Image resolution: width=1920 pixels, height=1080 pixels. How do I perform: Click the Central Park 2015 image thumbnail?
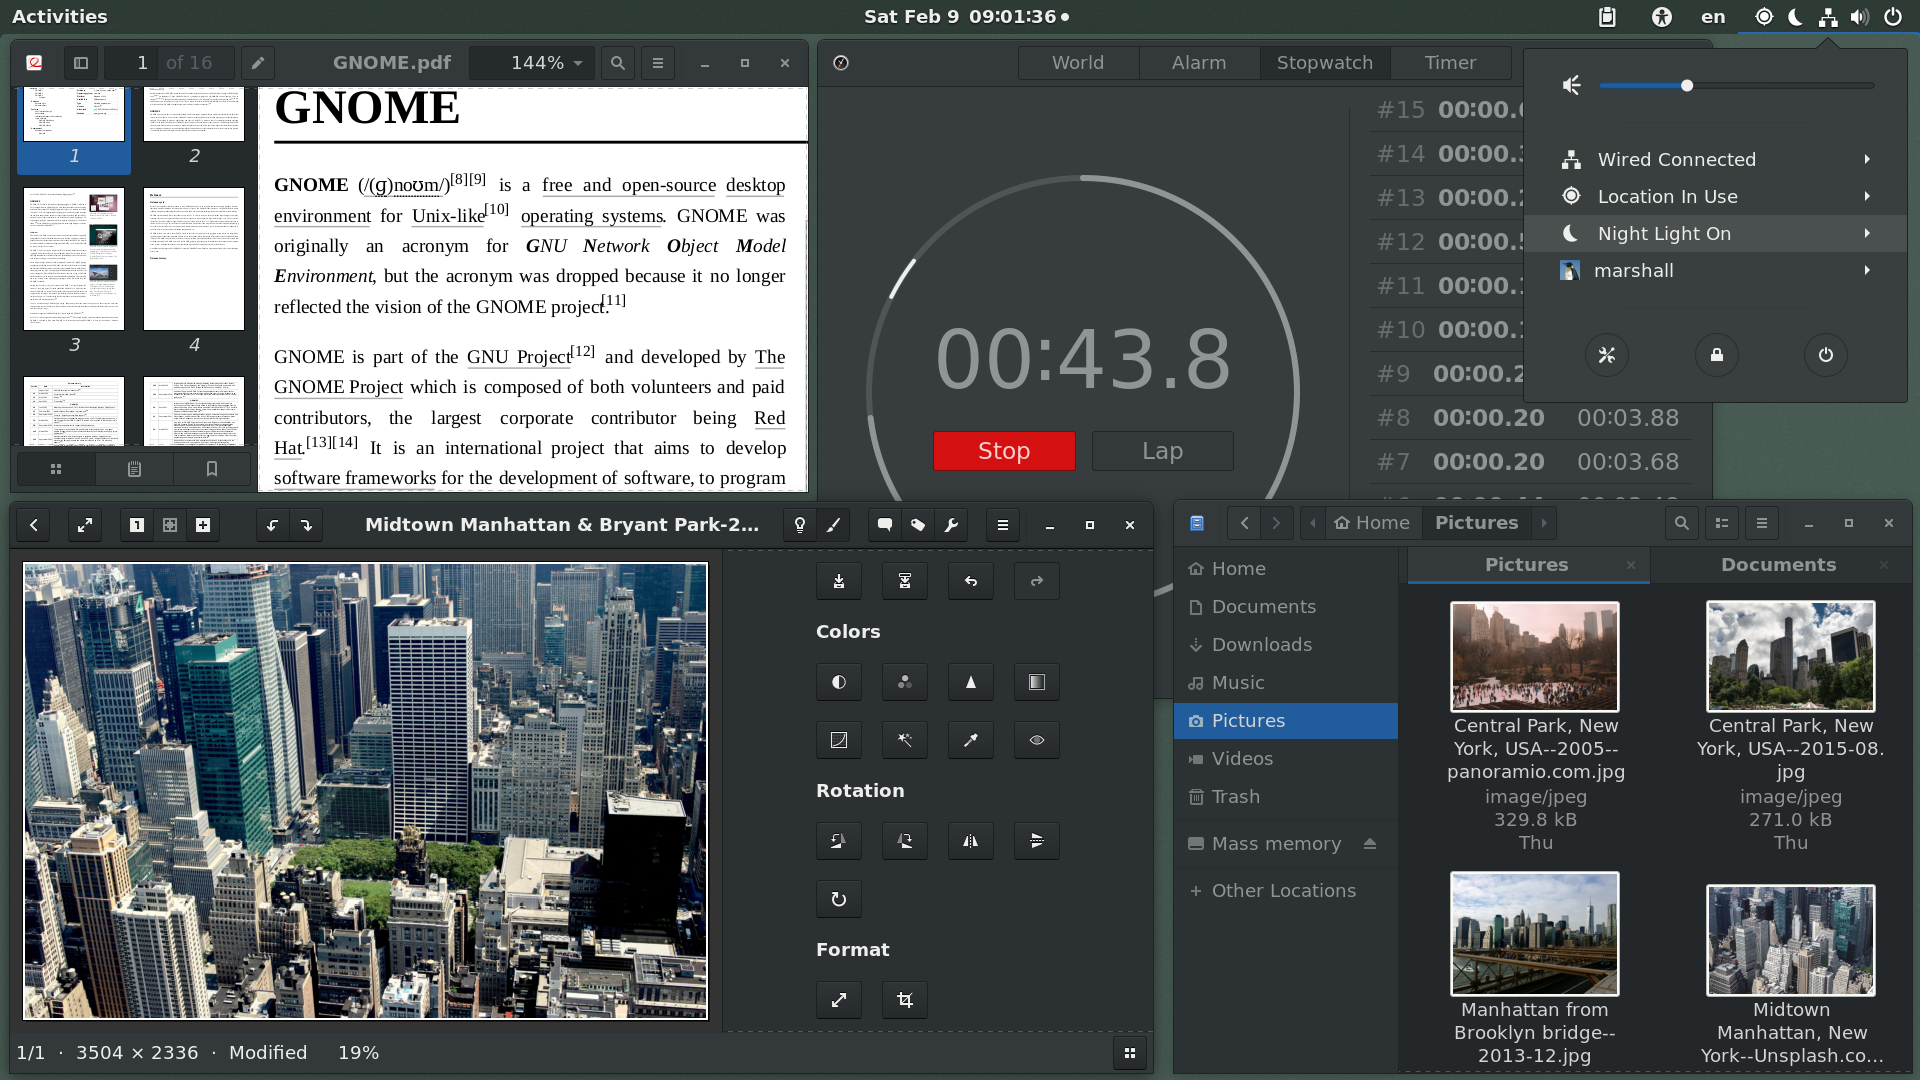[x=1788, y=655]
